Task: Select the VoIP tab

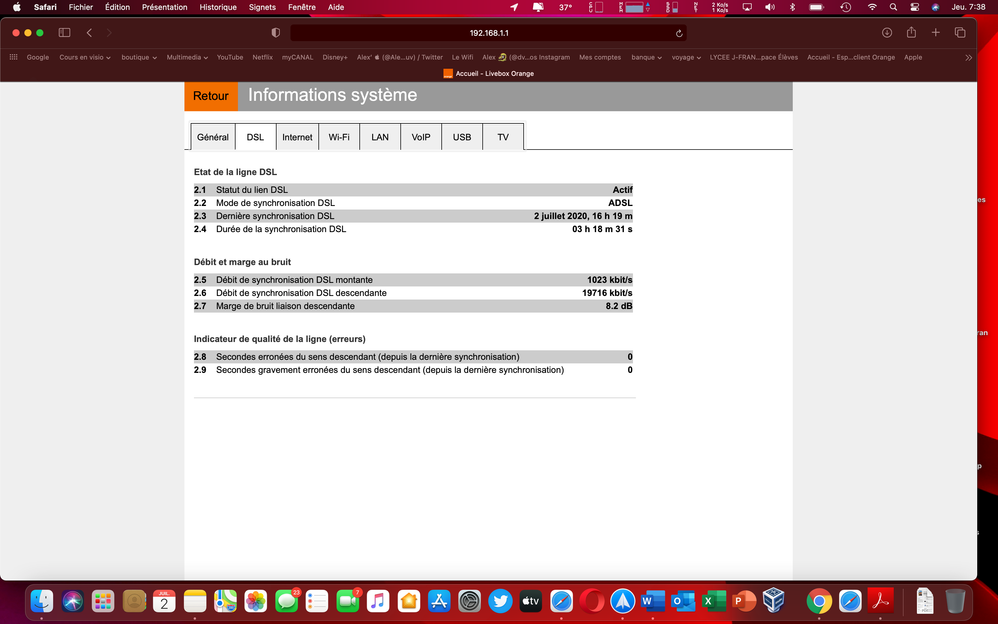Action: (421, 137)
